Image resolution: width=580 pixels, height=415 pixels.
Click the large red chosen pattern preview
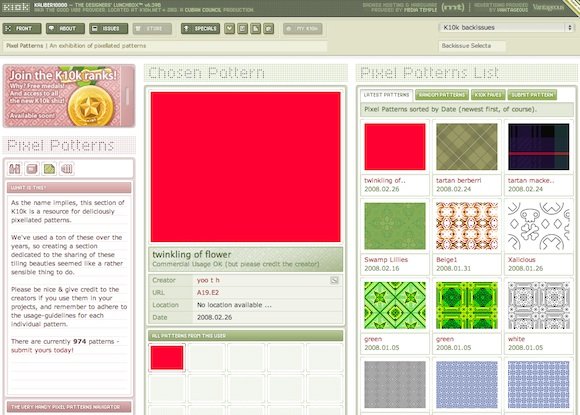tap(246, 167)
